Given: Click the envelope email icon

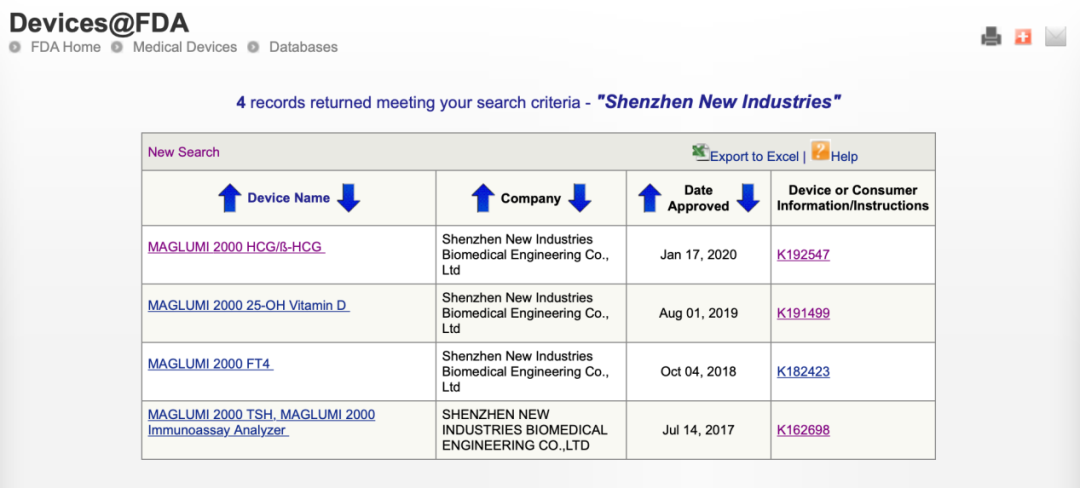Looking at the screenshot, I should (x=1056, y=37).
